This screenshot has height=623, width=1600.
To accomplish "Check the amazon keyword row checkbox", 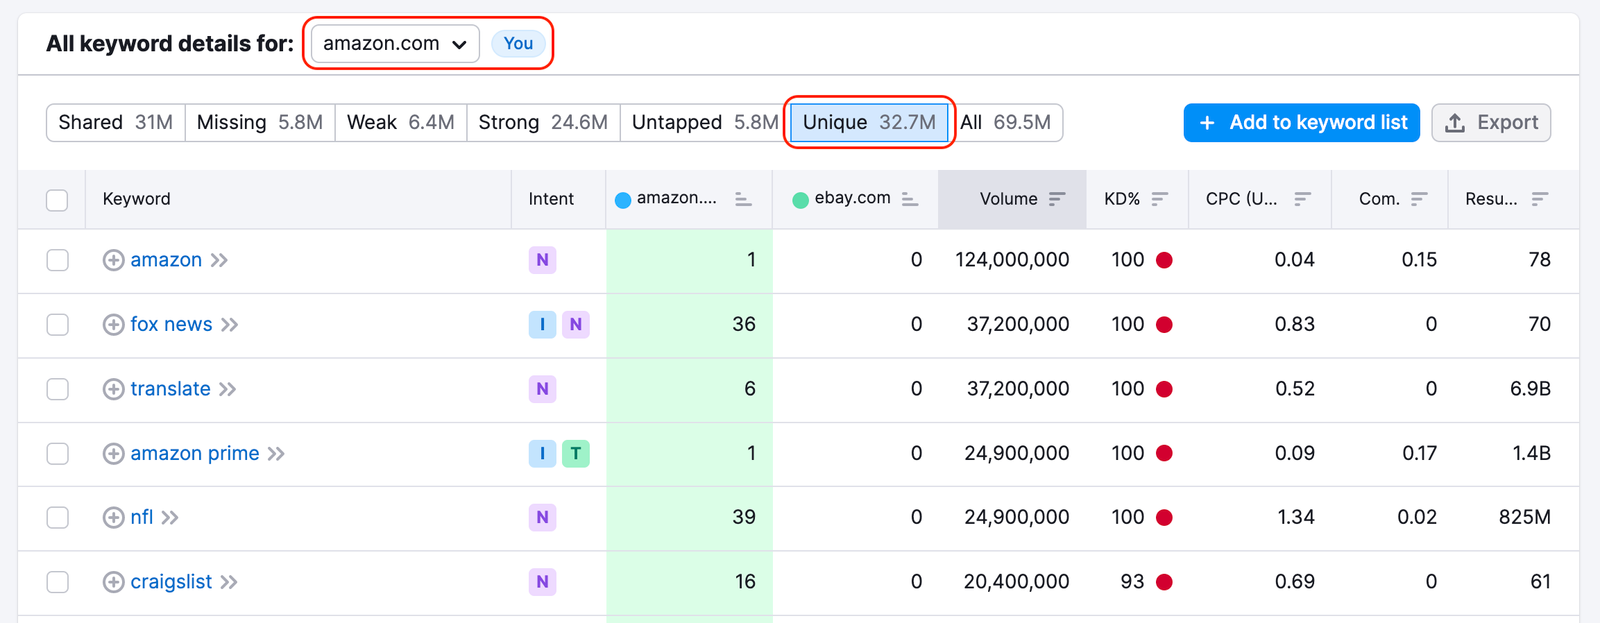I will tap(57, 260).
